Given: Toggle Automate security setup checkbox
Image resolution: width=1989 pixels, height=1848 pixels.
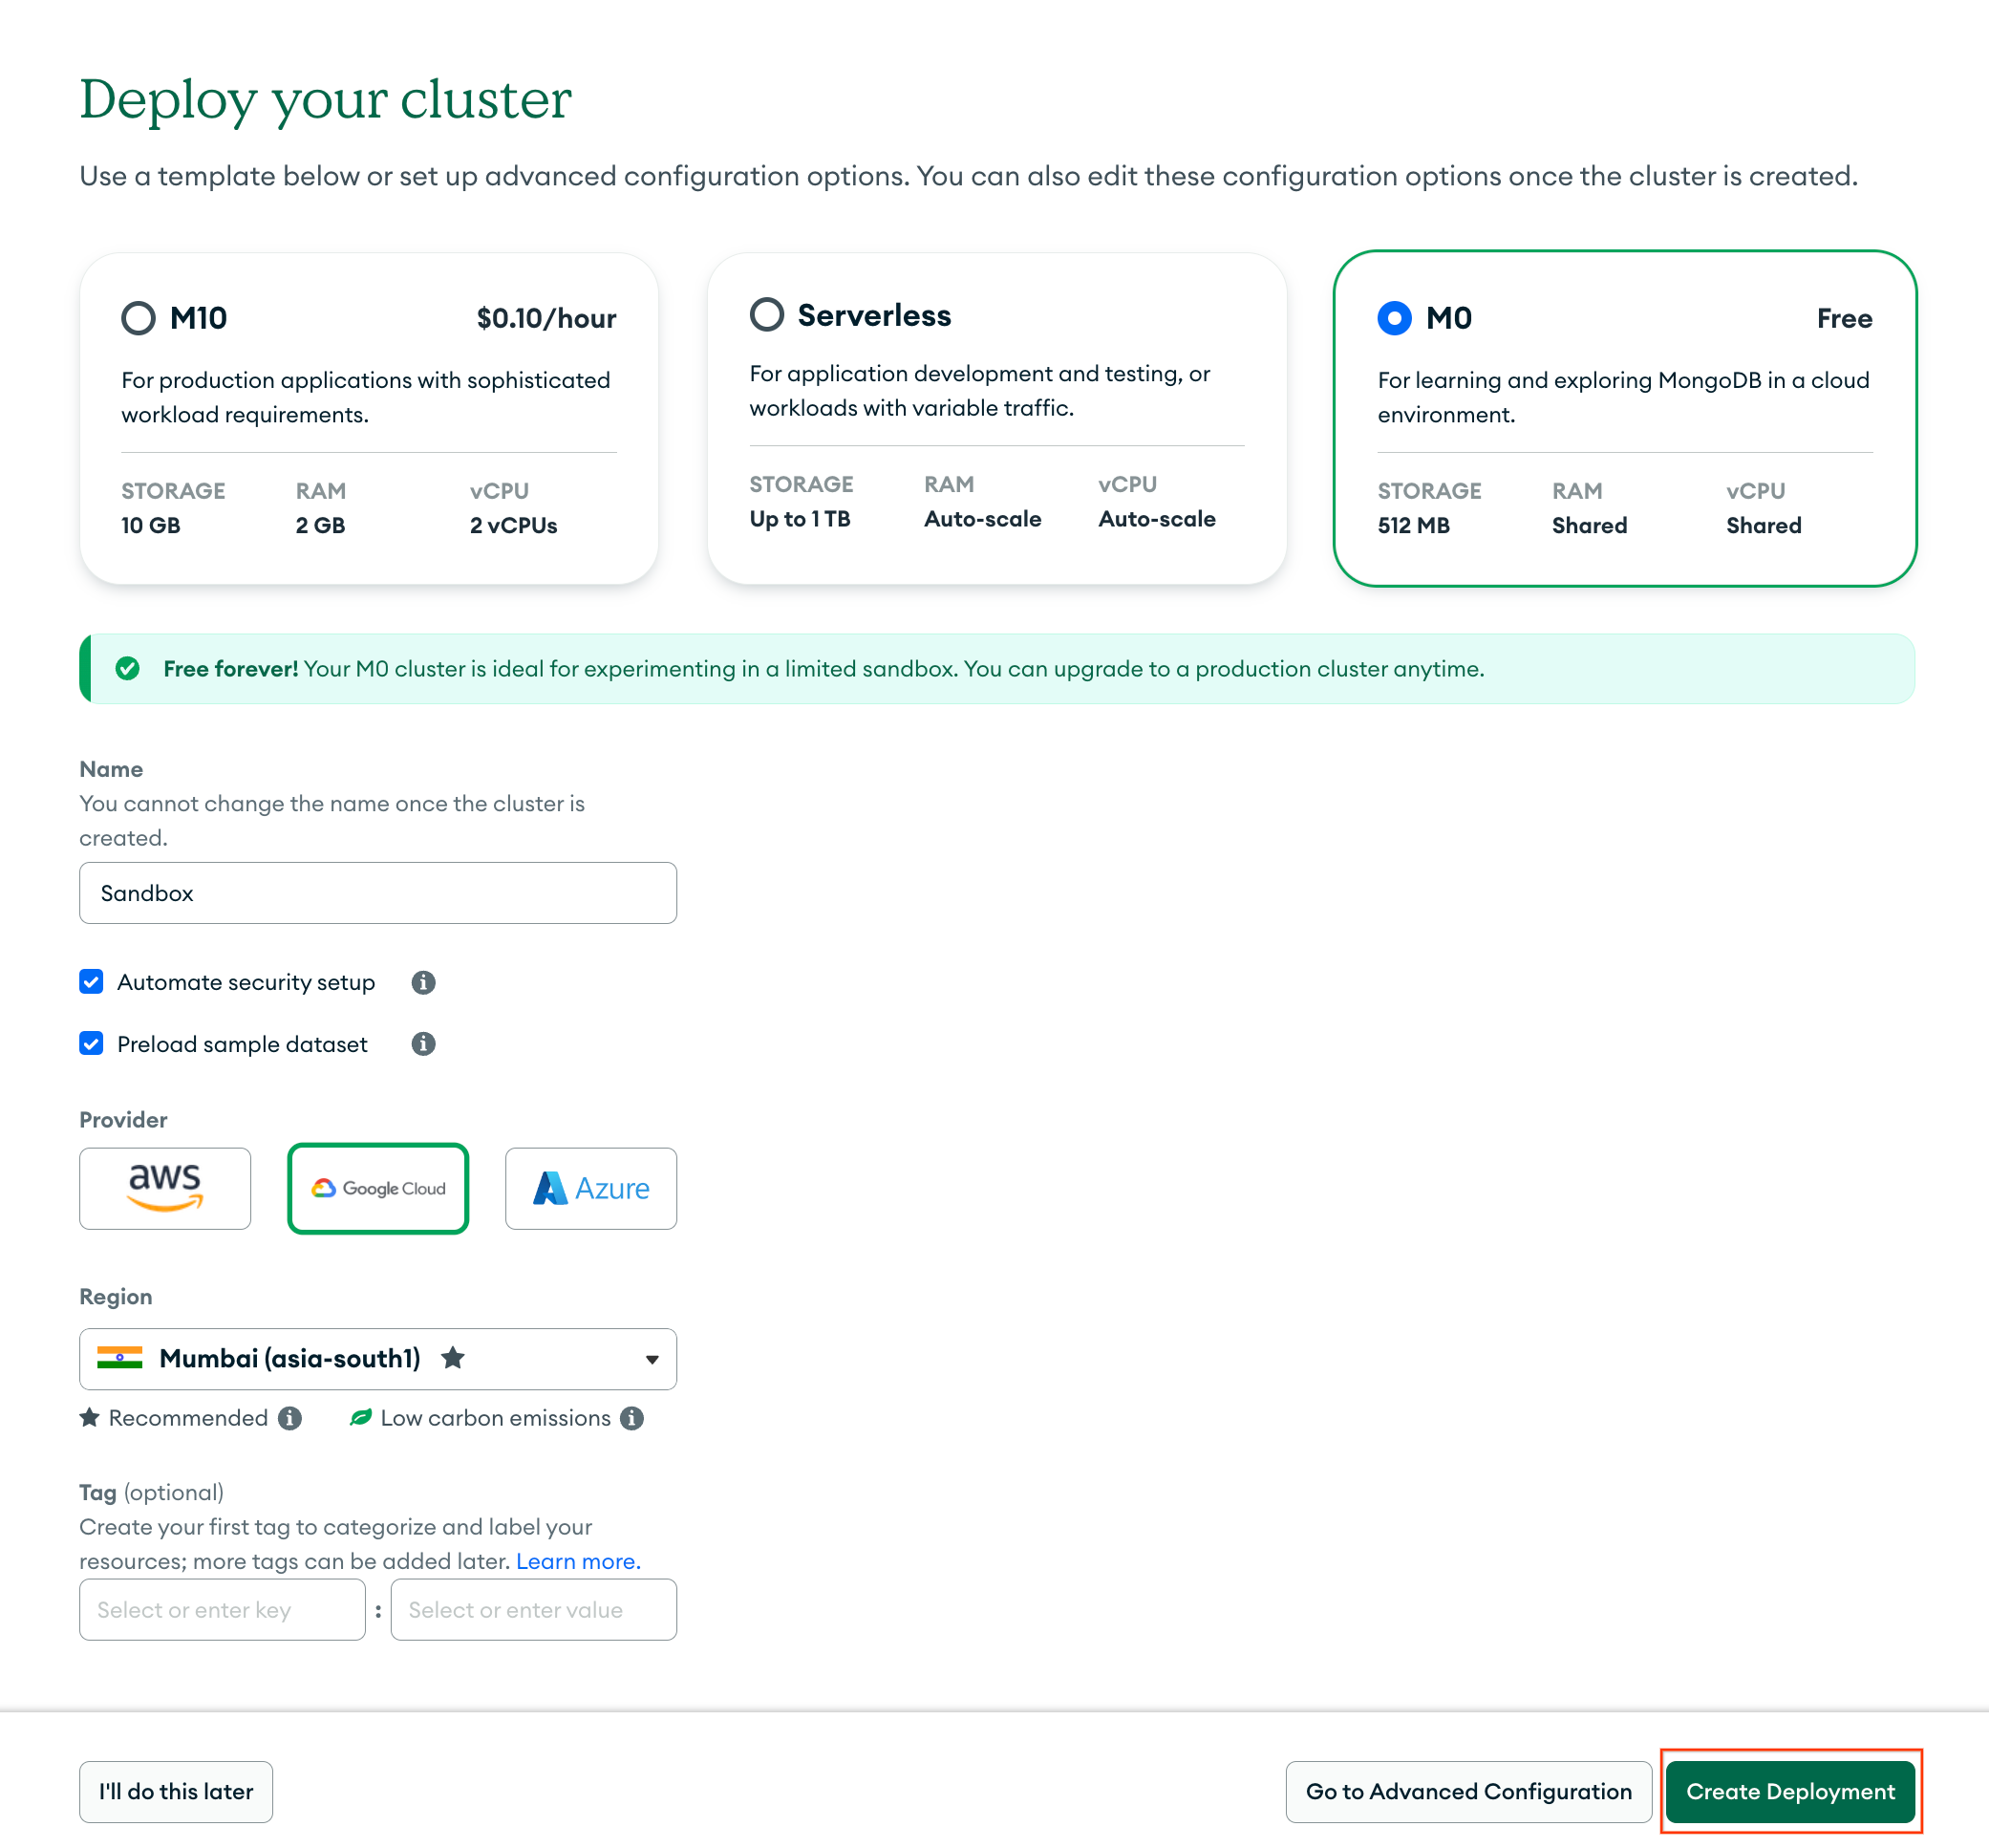Looking at the screenshot, I should 91,981.
